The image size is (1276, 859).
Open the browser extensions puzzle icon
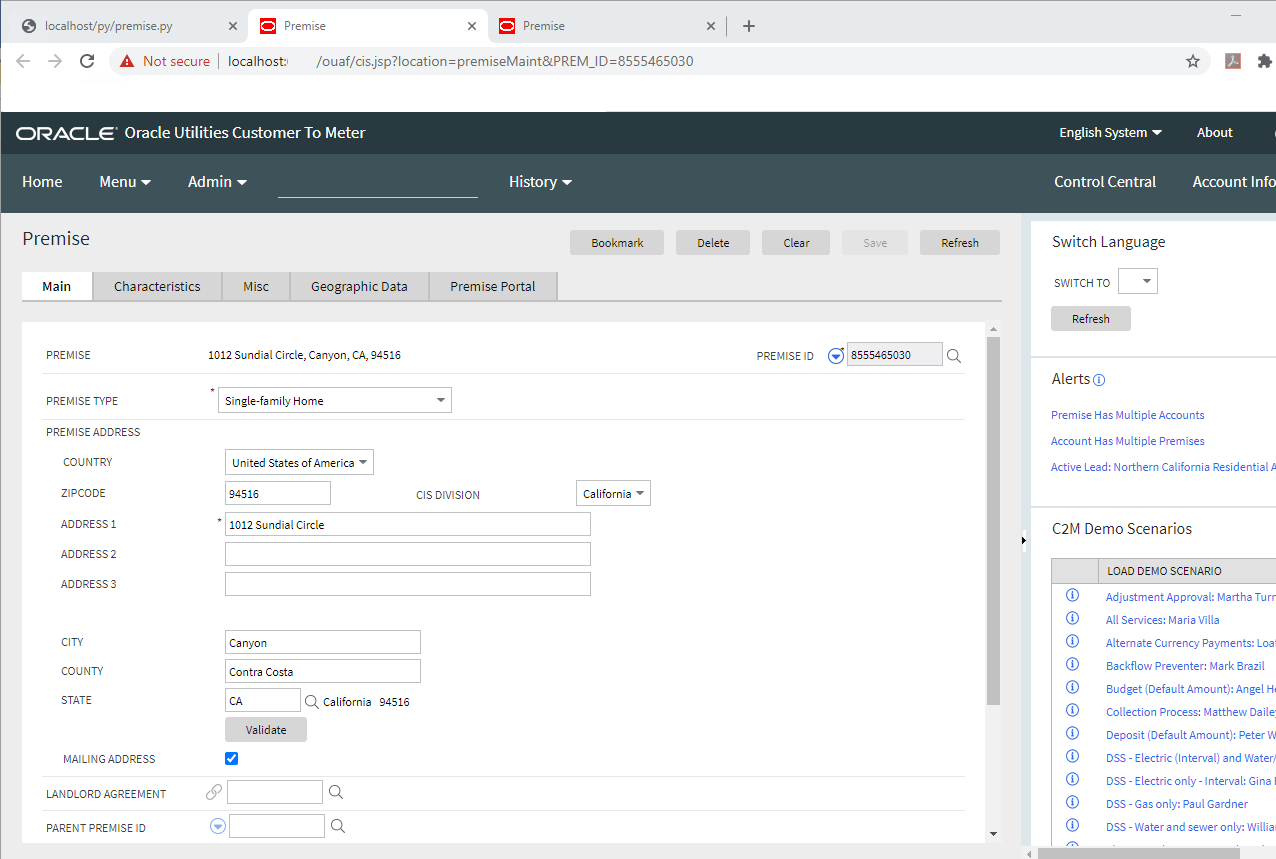pyautogui.click(x=1265, y=61)
